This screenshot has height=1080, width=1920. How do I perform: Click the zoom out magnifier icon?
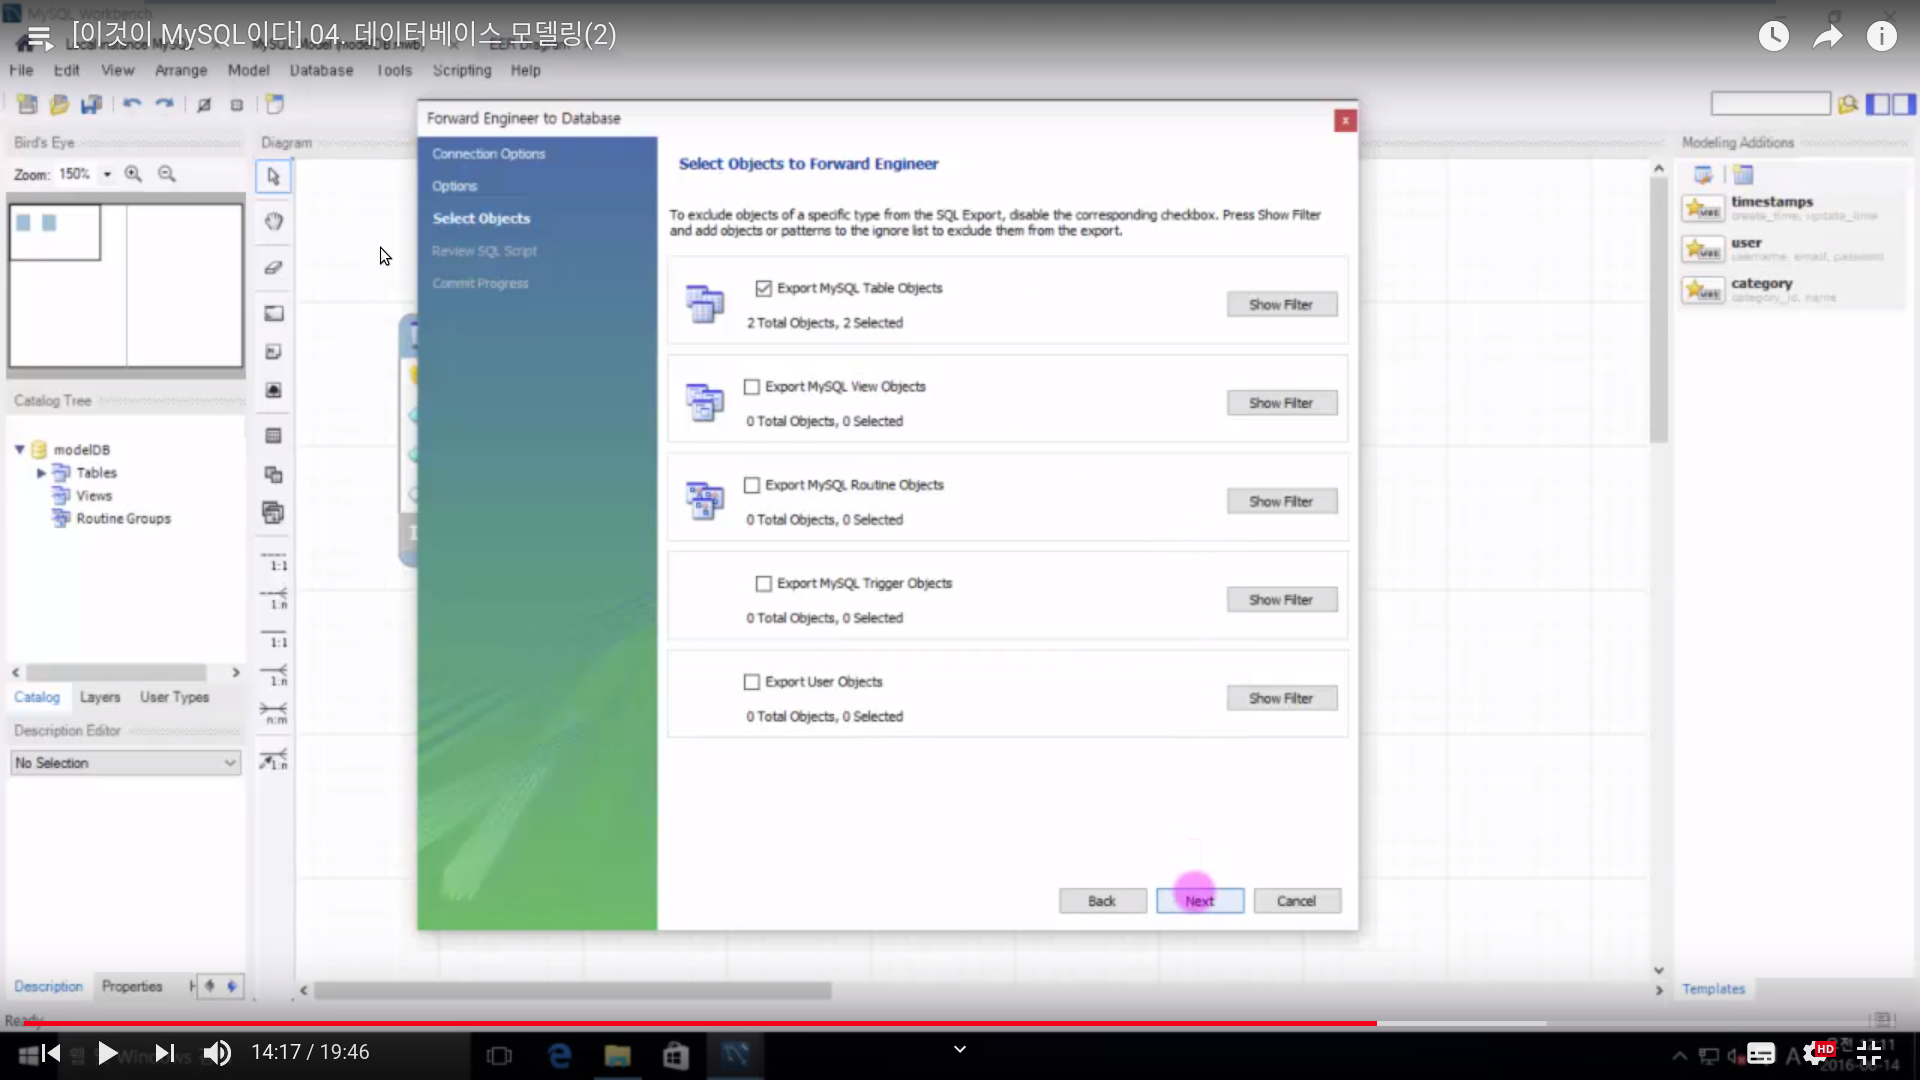pyautogui.click(x=167, y=174)
